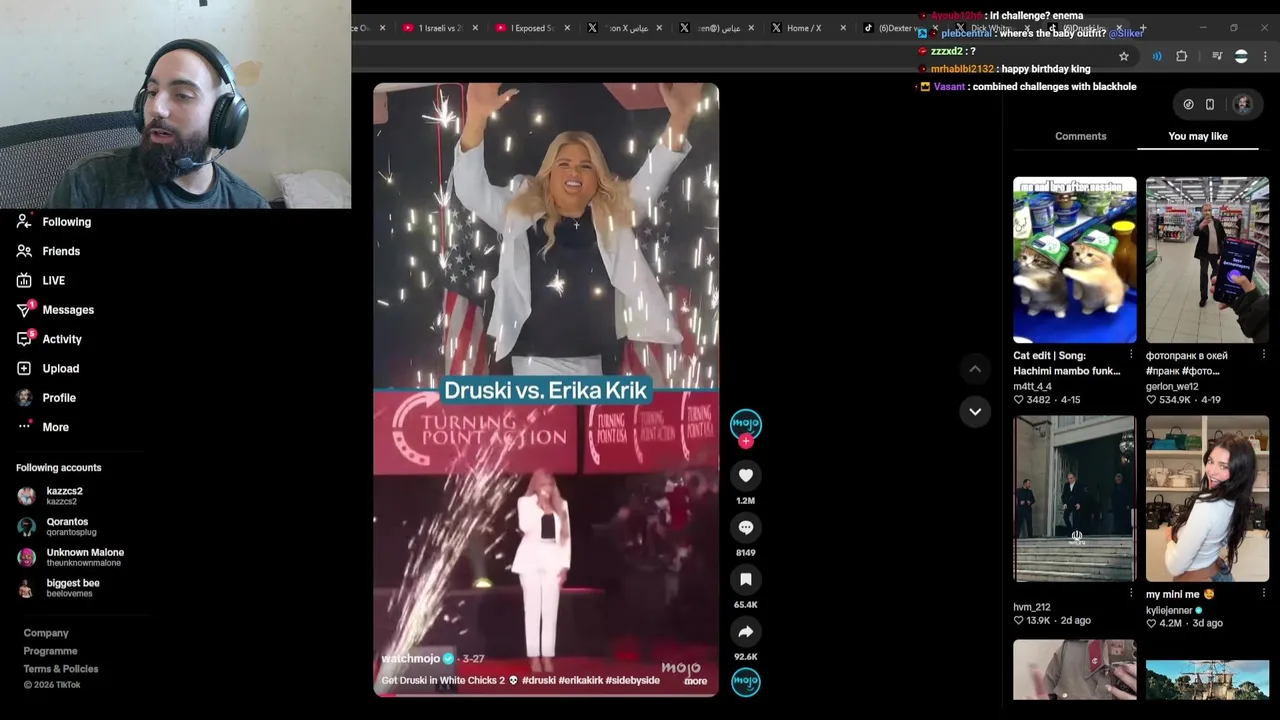Open the browser three-dot menu

pos(1265,57)
